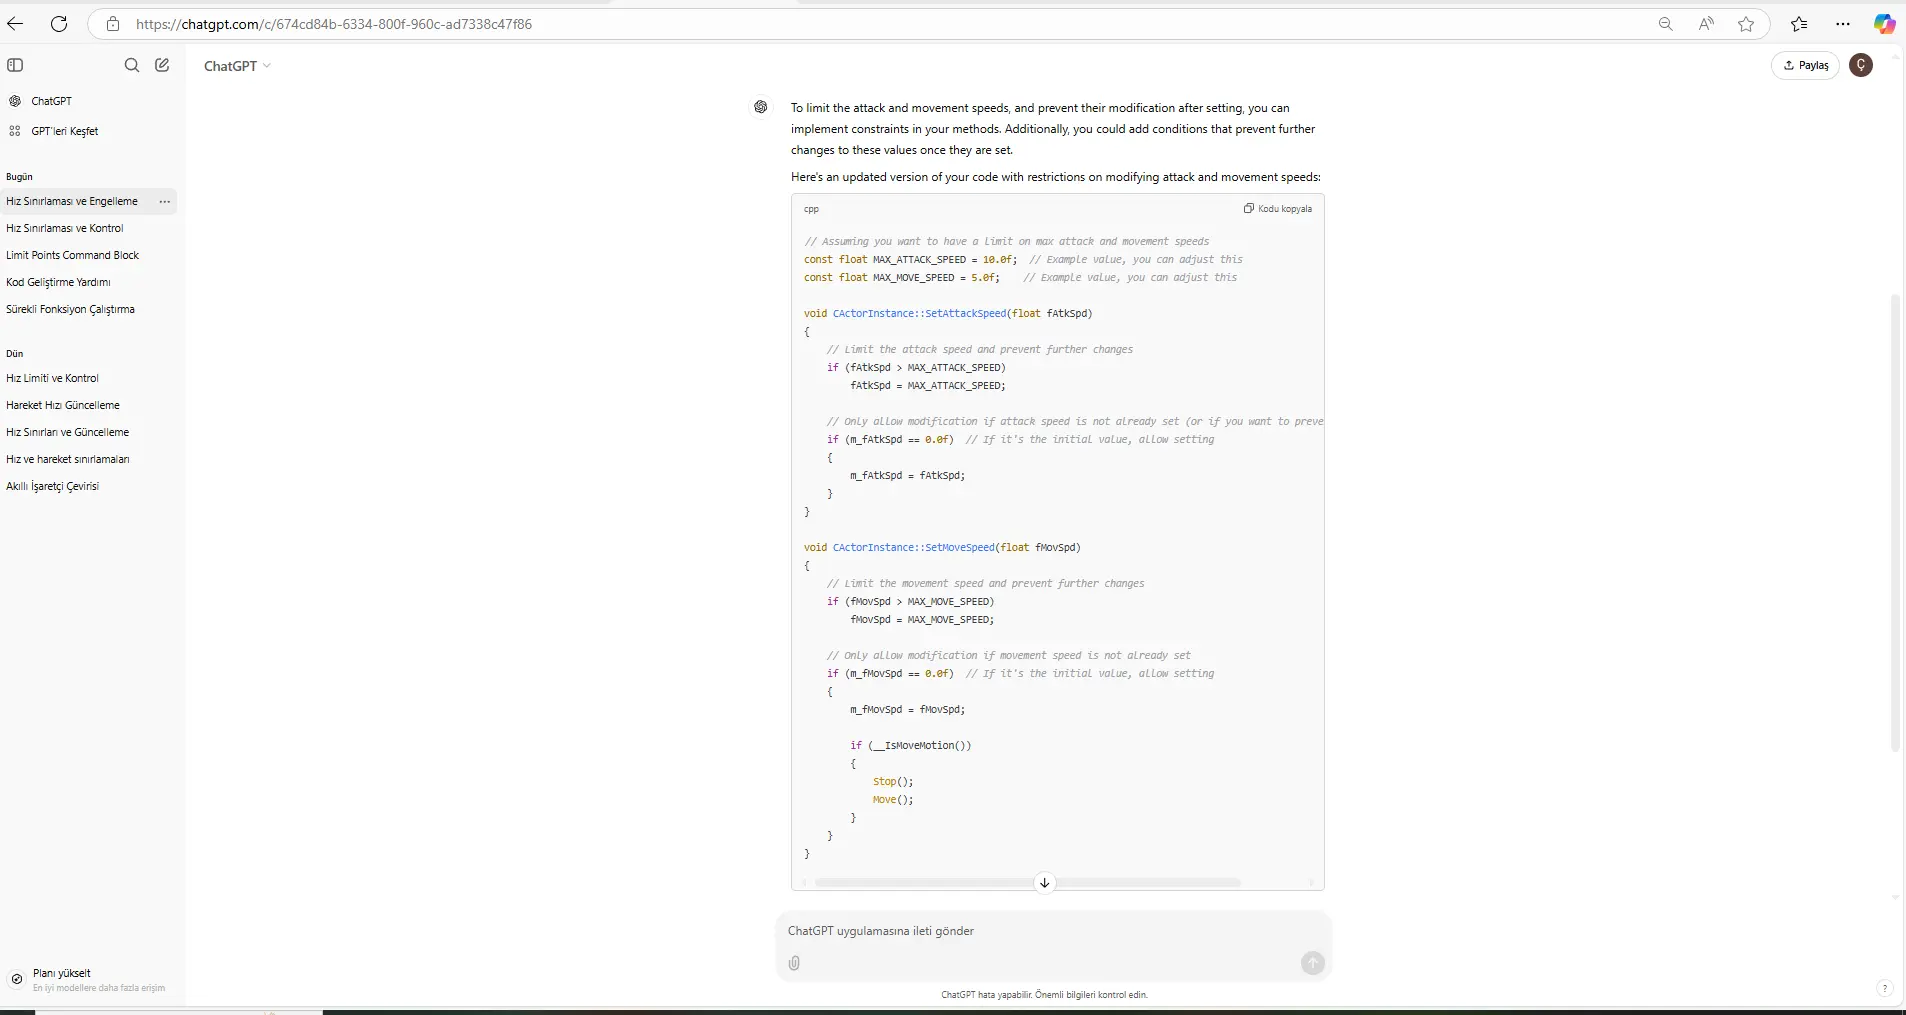Open GPT'leri Keşfet in sidebar
This screenshot has width=1906, height=1015.
point(64,131)
